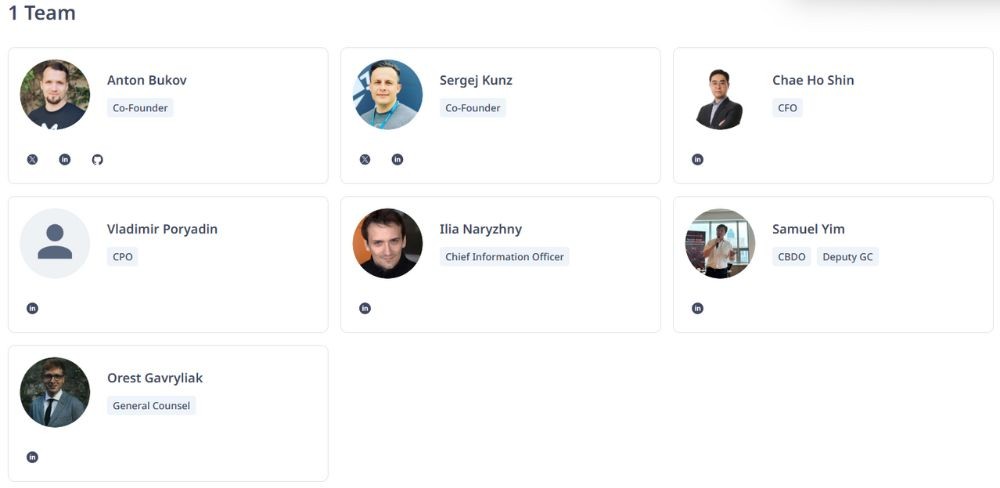
Task: Open Anton Bukov's GitHub icon
Action: (x=97, y=160)
